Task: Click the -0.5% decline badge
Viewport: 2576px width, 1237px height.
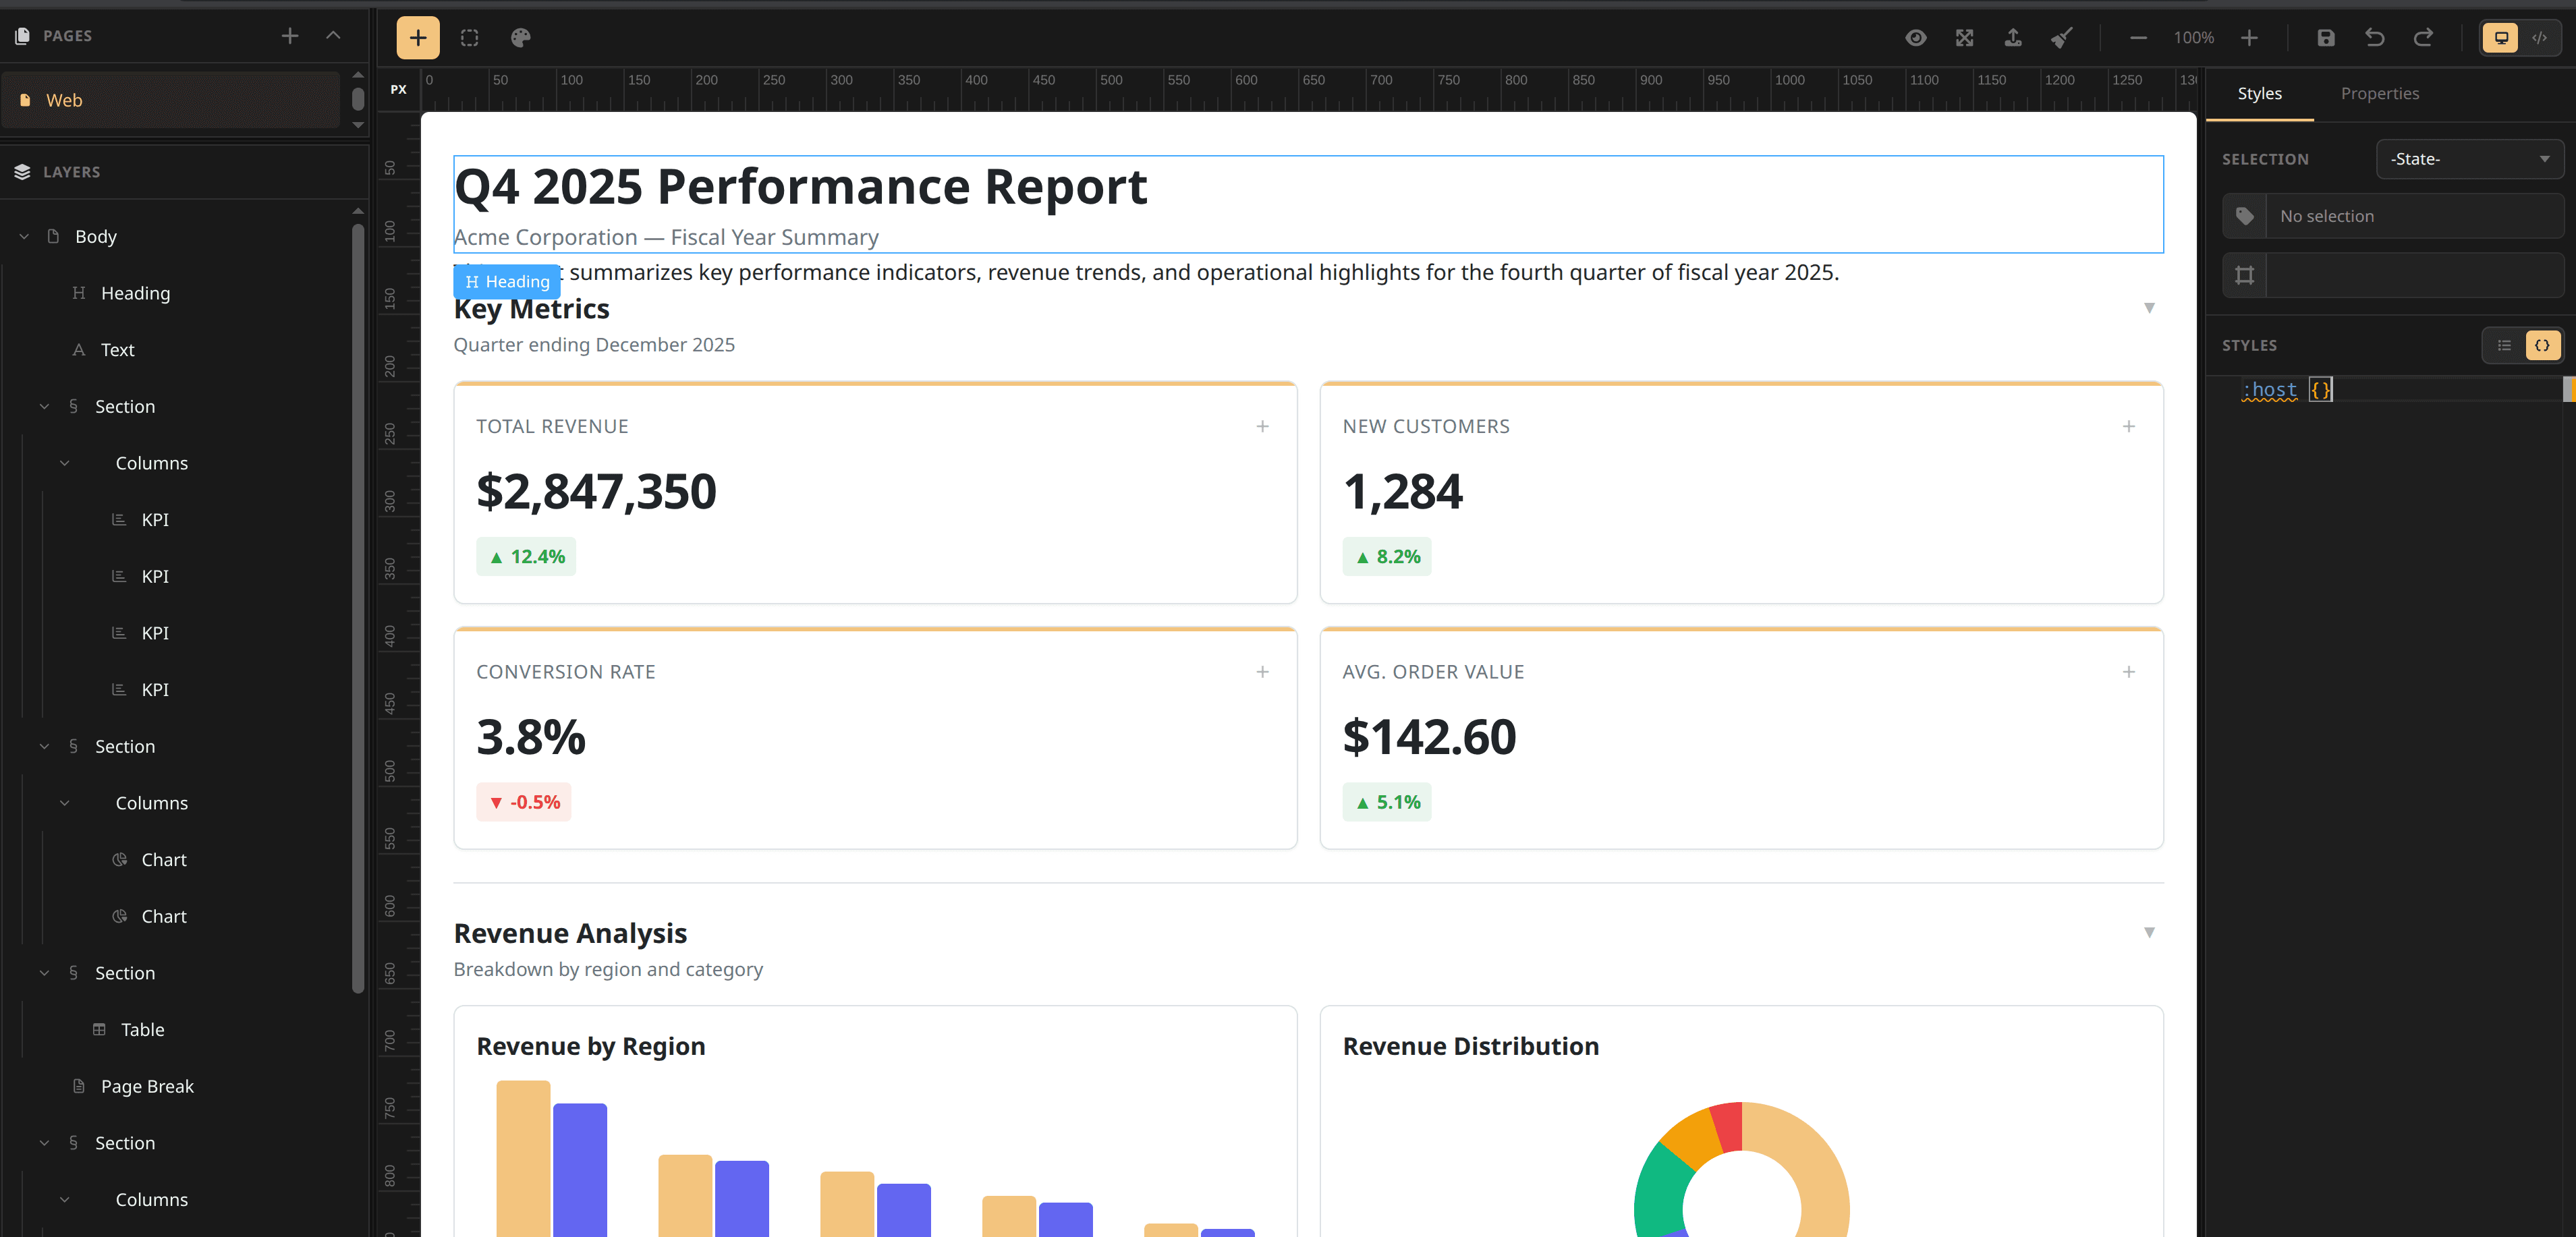Action: tap(524, 802)
